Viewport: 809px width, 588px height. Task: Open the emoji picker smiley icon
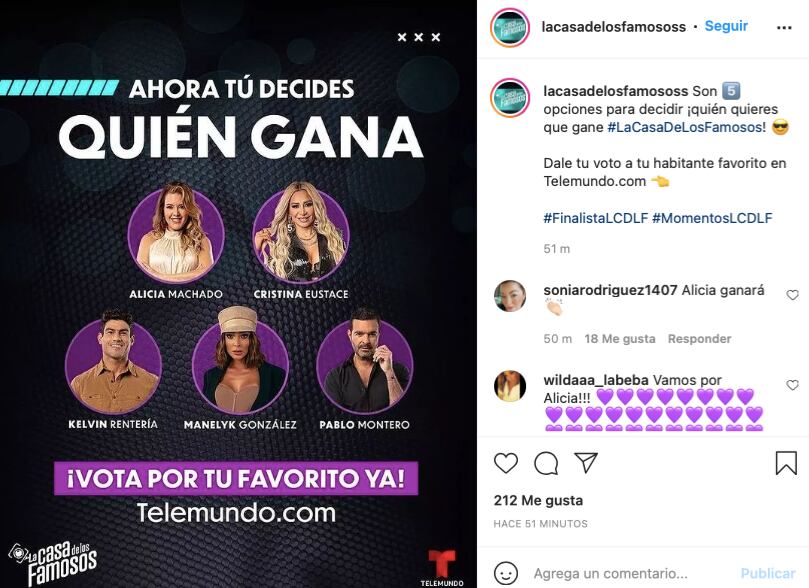506,573
